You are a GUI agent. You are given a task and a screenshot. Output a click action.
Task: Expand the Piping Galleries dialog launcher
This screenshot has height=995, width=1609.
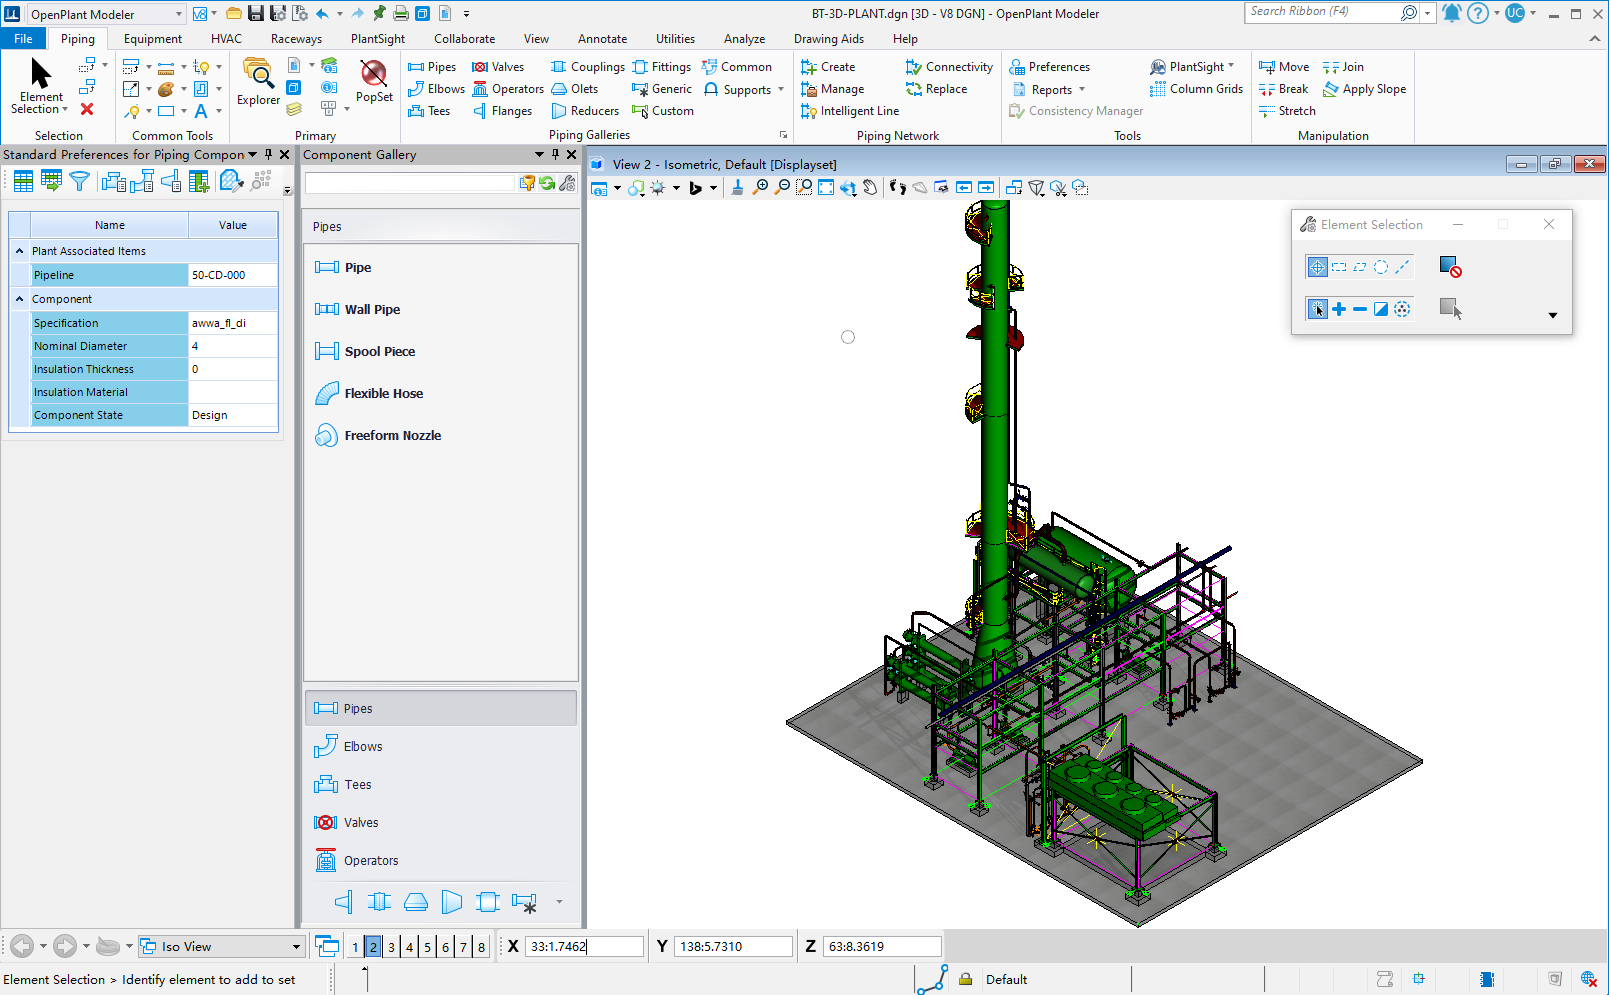783,135
